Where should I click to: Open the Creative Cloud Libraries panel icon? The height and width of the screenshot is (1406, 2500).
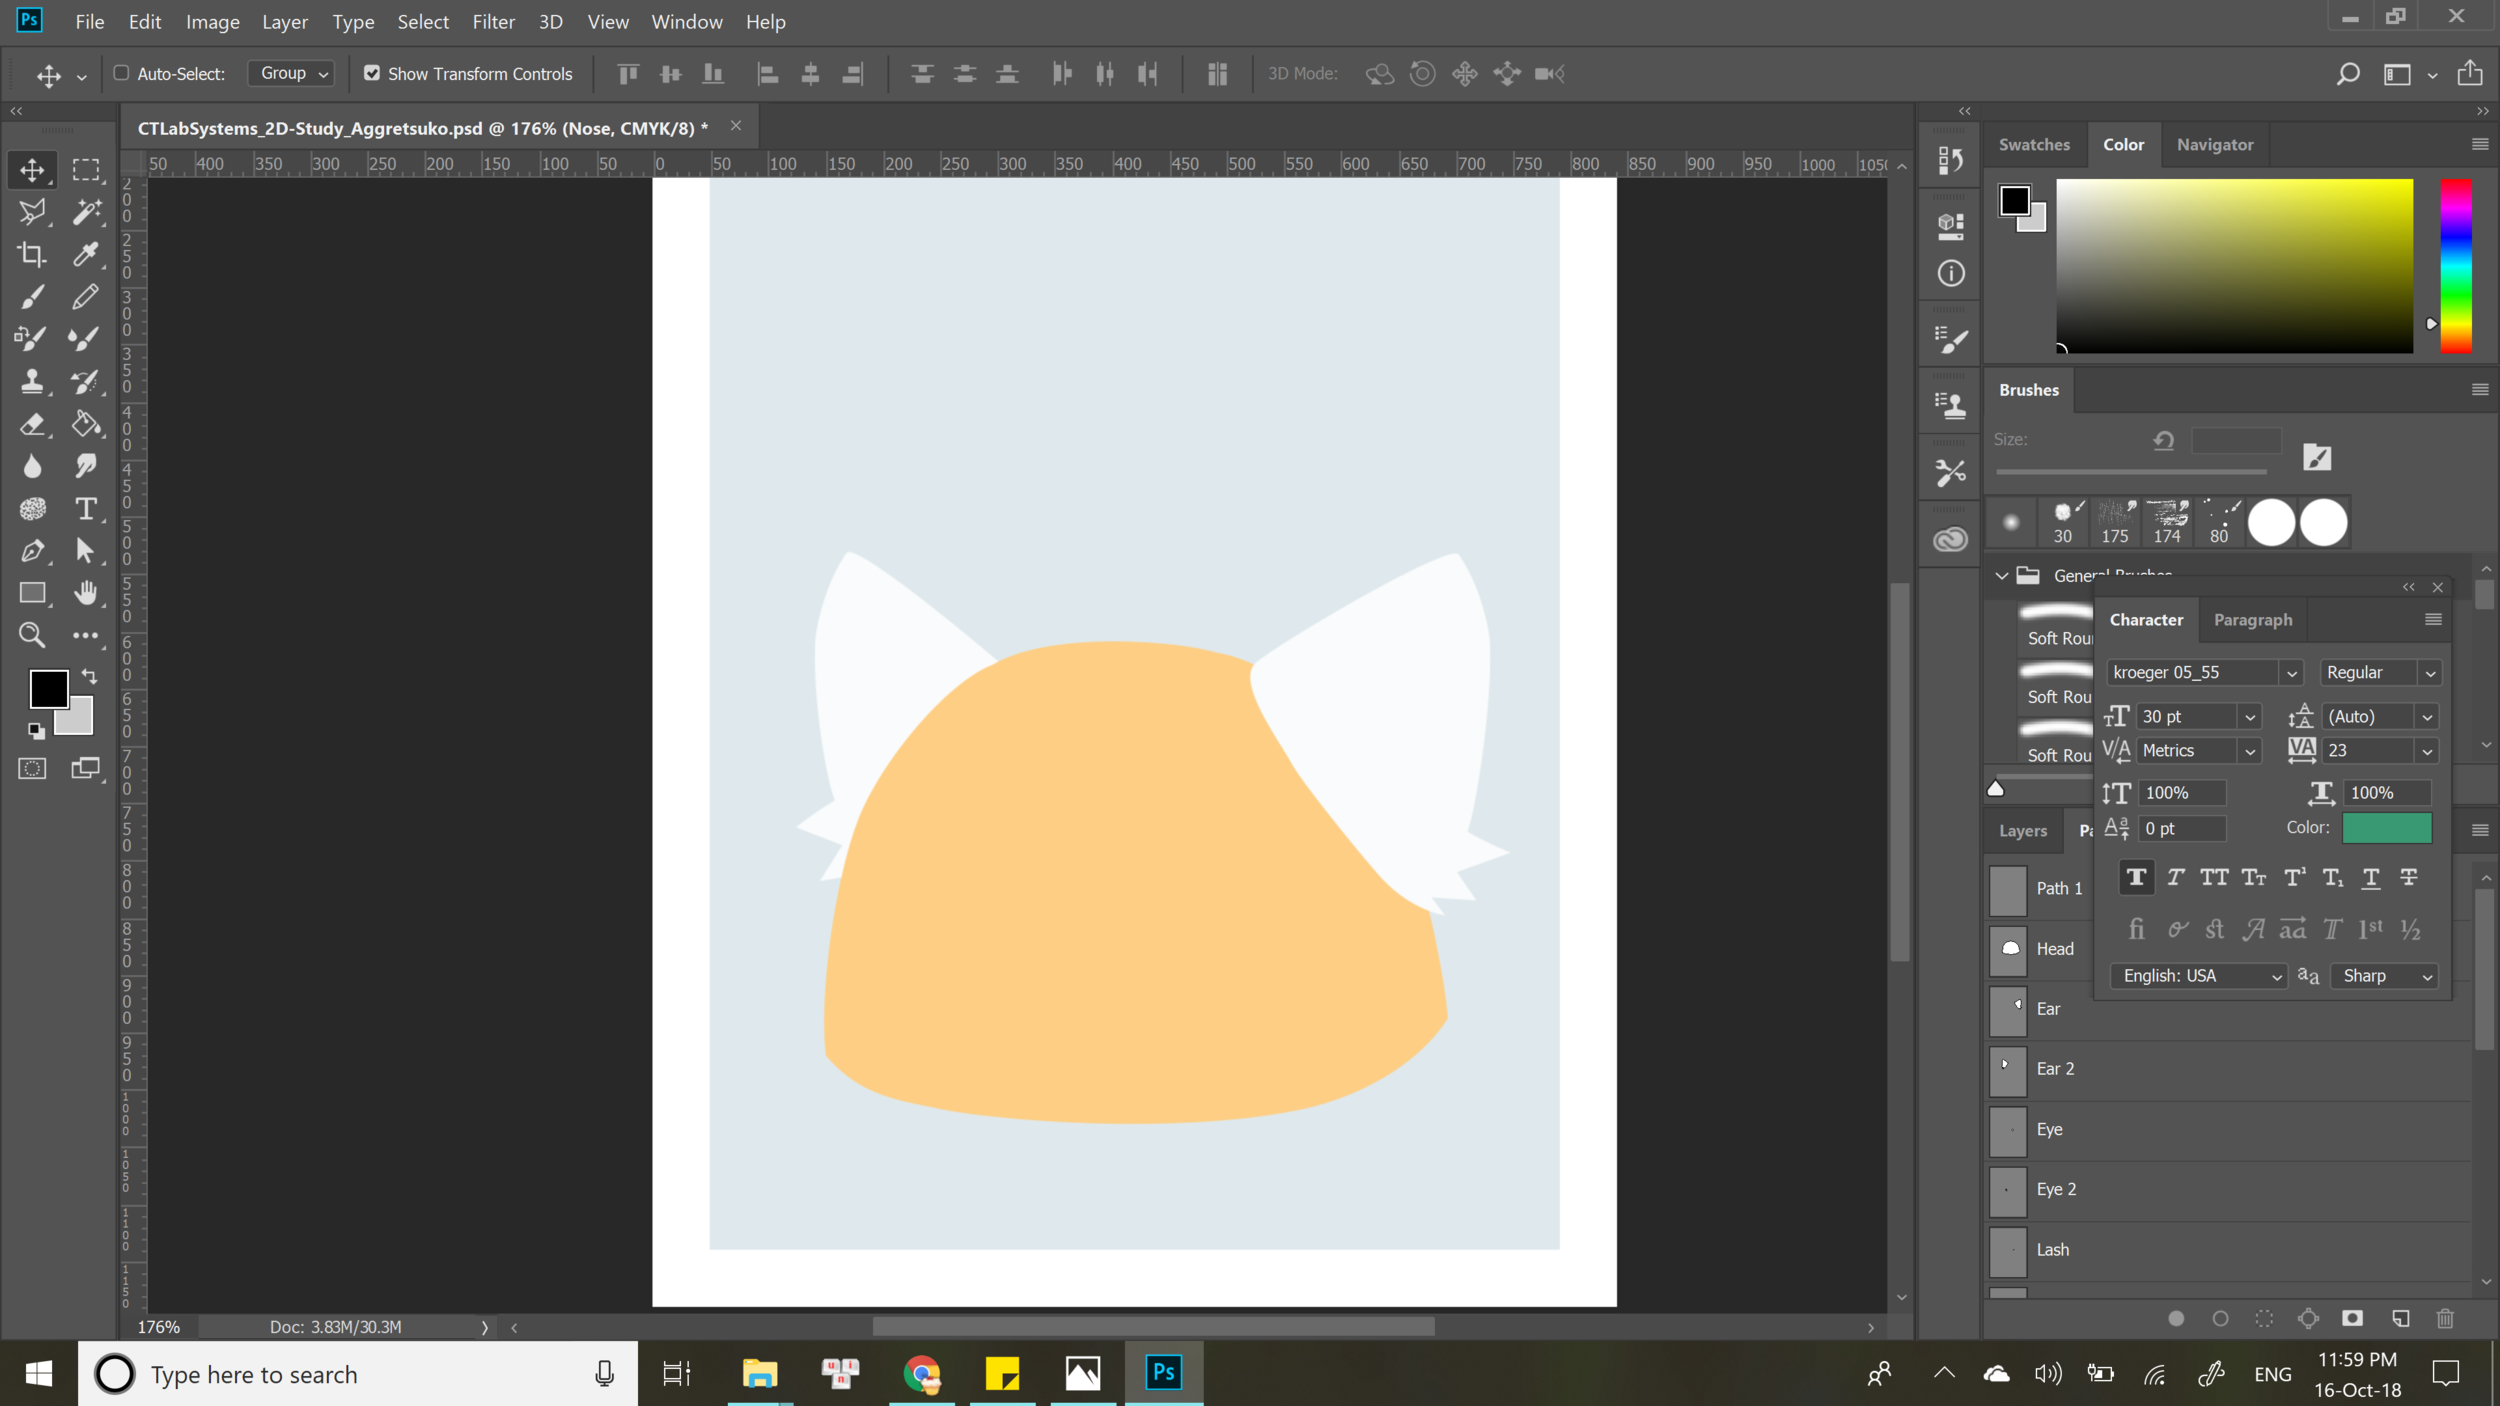(x=1950, y=540)
